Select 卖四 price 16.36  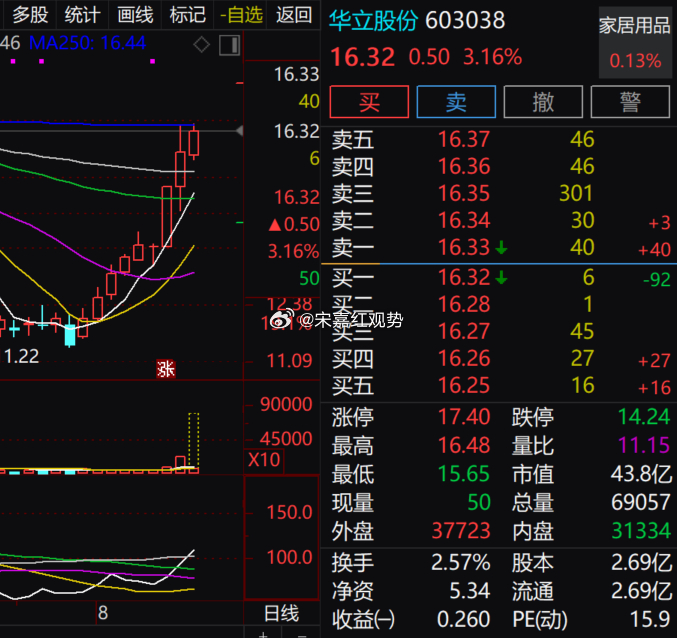point(464,167)
